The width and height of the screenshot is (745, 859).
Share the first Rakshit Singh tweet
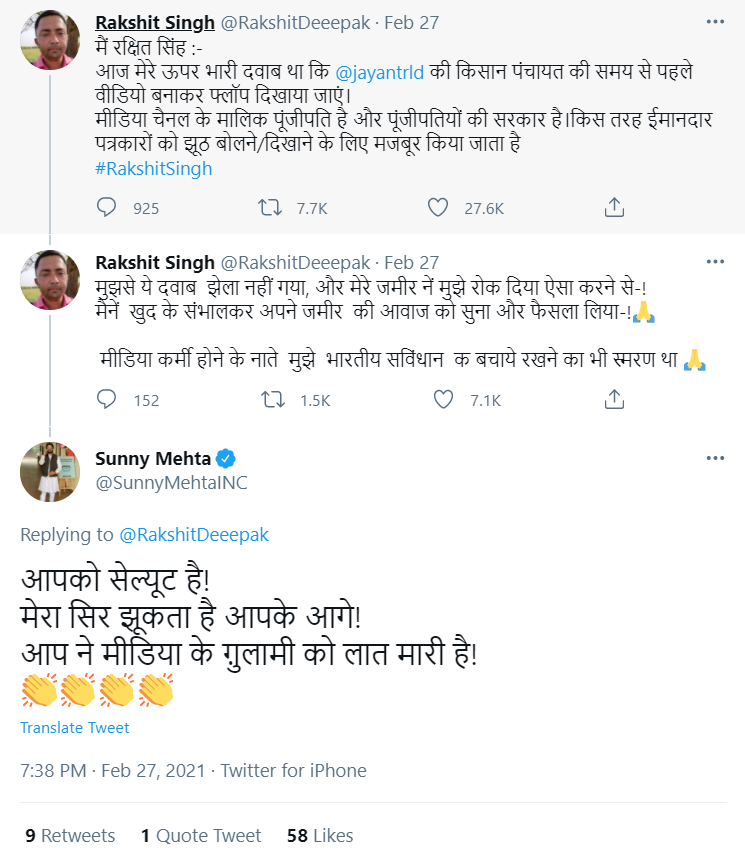coord(615,207)
